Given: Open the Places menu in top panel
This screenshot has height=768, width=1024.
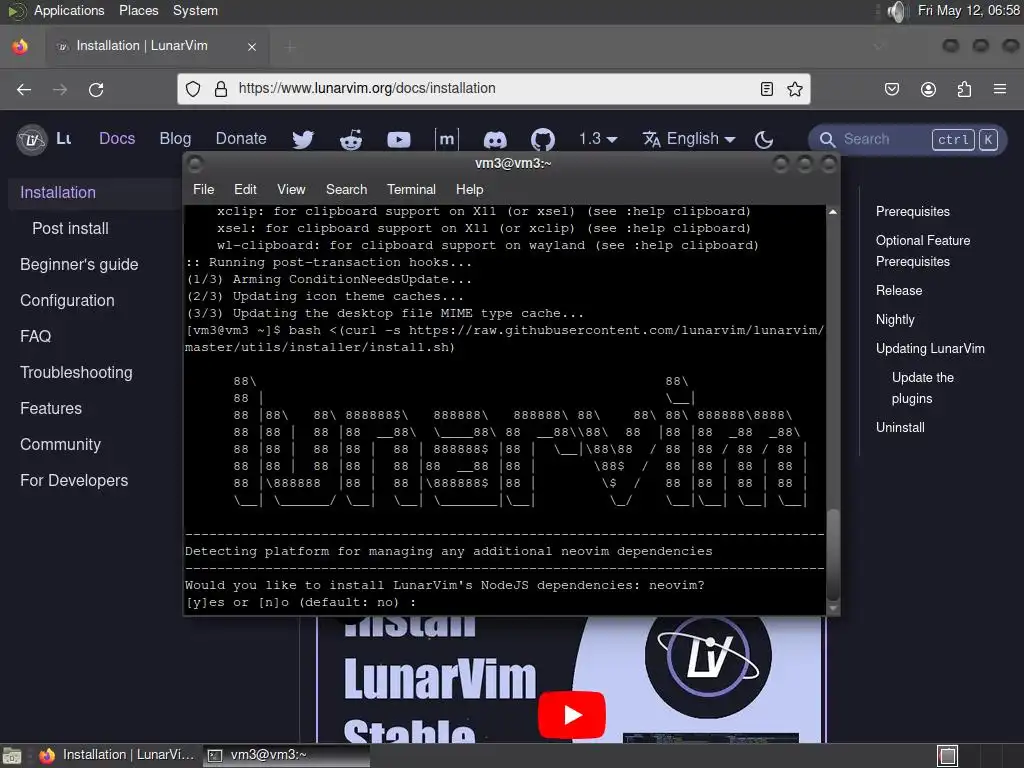Looking at the screenshot, I should pyautogui.click(x=138, y=10).
